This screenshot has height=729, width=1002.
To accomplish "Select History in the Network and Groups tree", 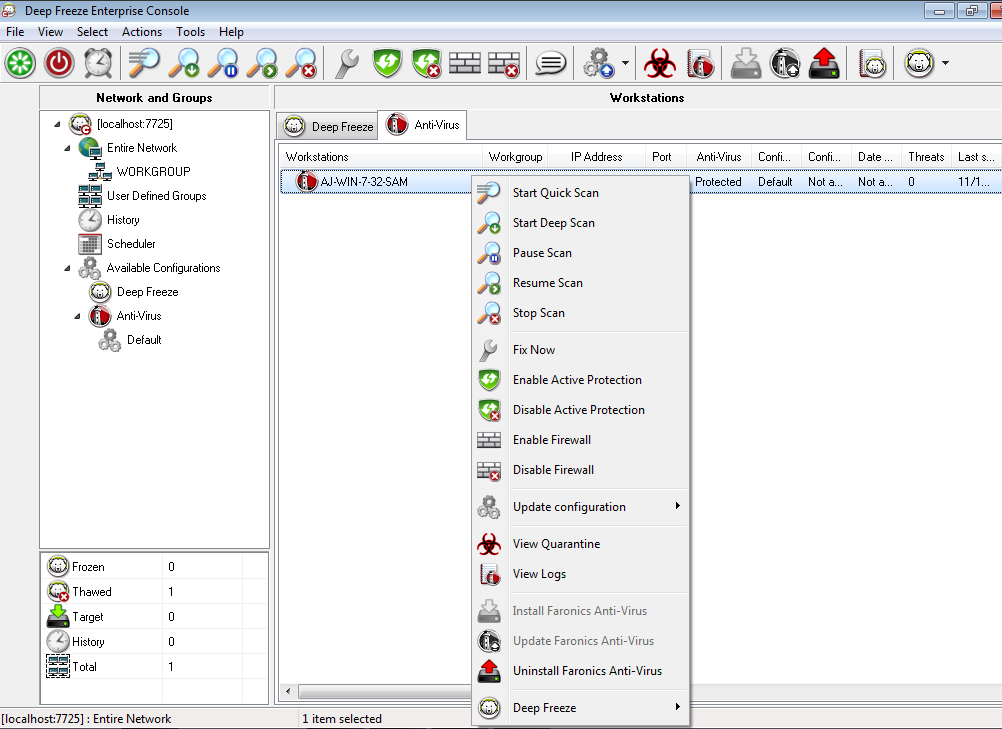I will [123, 220].
